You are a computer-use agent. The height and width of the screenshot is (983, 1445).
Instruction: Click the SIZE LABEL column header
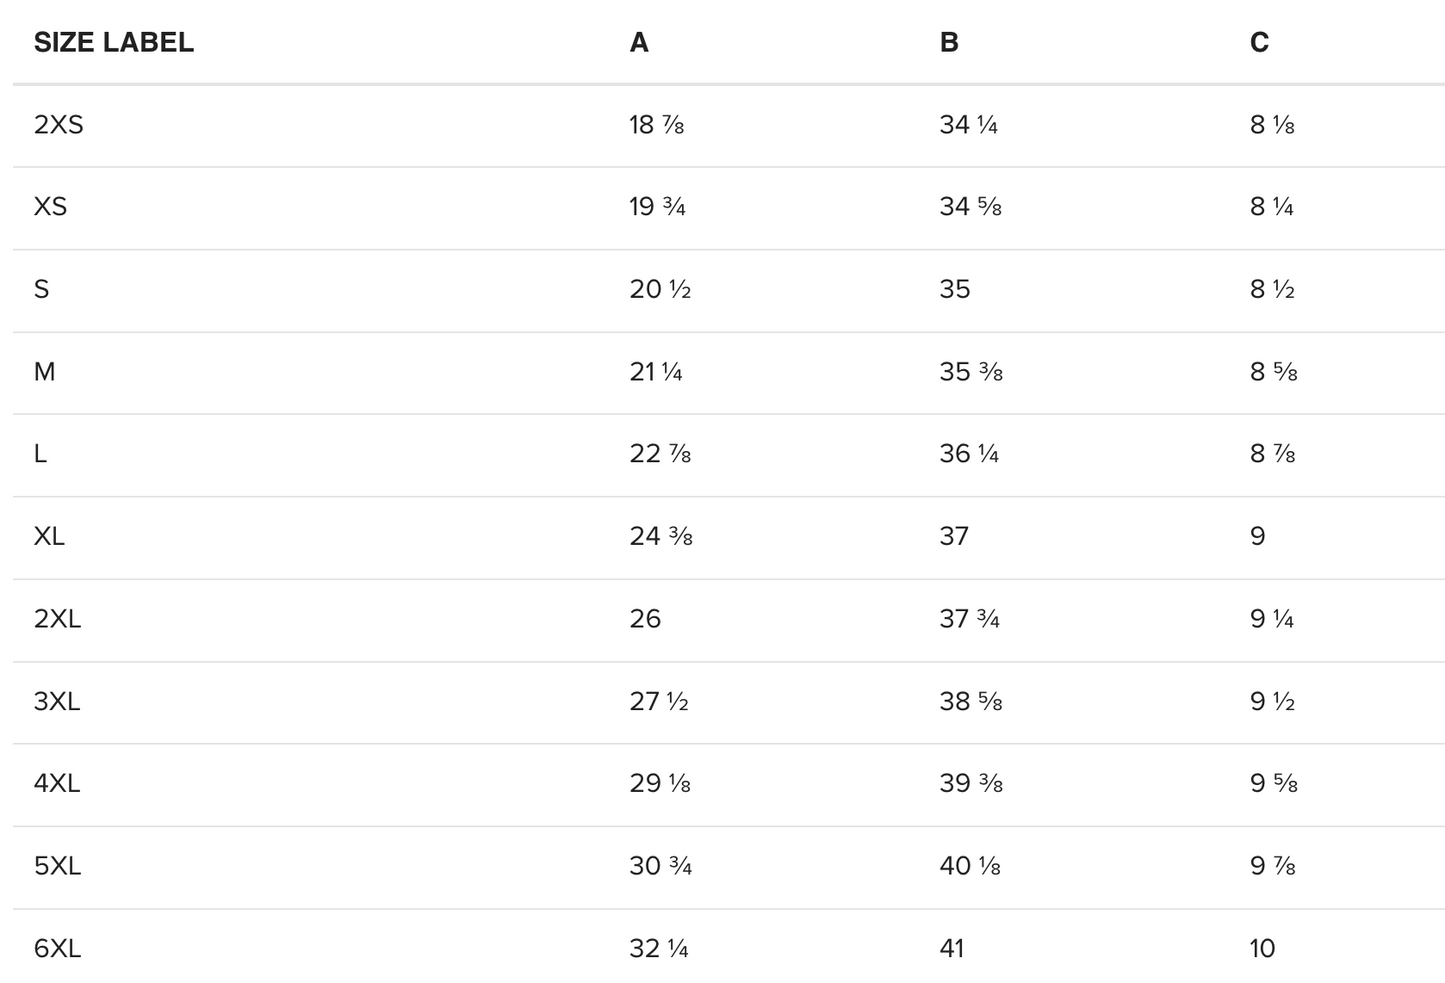pyautogui.click(x=114, y=42)
